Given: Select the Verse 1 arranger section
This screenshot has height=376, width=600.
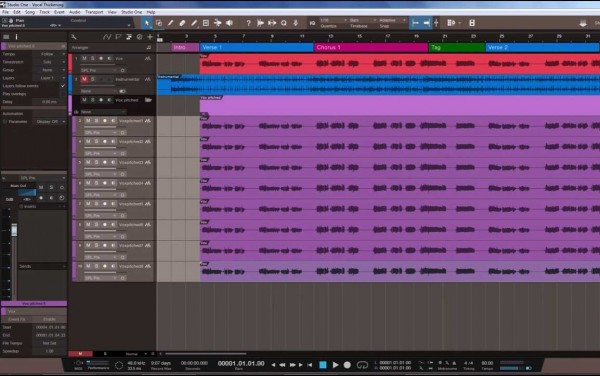Looking at the screenshot, I should click(x=257, y=47).
